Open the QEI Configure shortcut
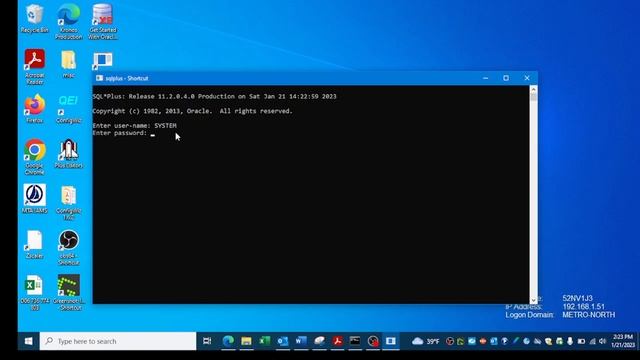The image size is (640, 360). 69,109
